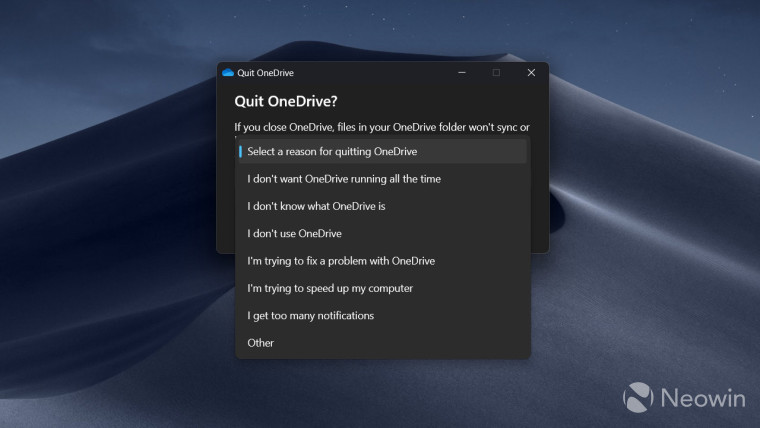The height and width of the screenshot is (428, 760).
Task: Choose 'I'm trying to speed up my computer'
Action: (382, 288)
